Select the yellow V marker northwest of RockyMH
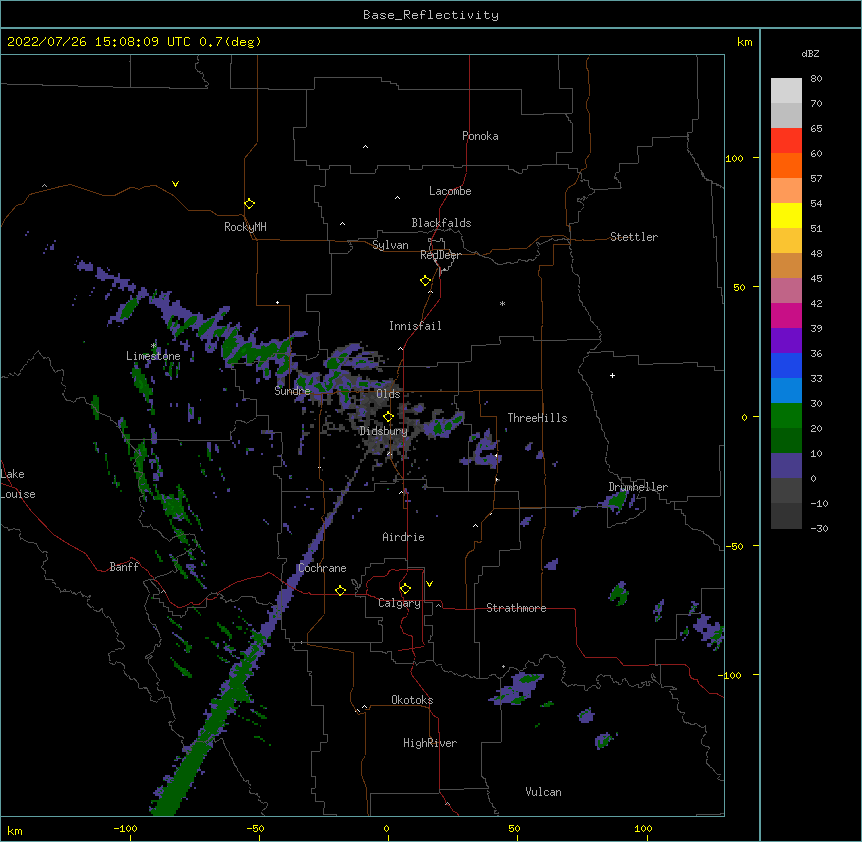862x842 pixels. tap(175, 184)
